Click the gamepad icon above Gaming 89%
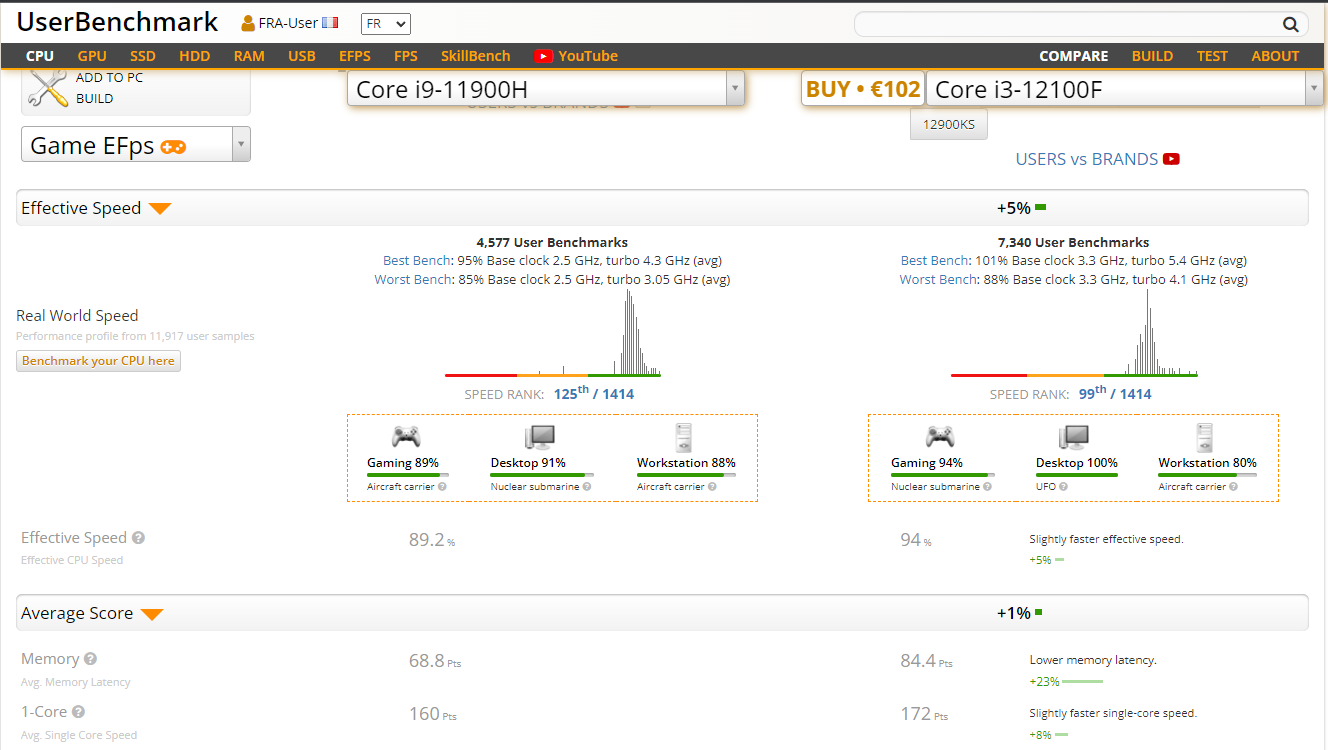This screenshot has height=750, width=1328. click(406, 437)
